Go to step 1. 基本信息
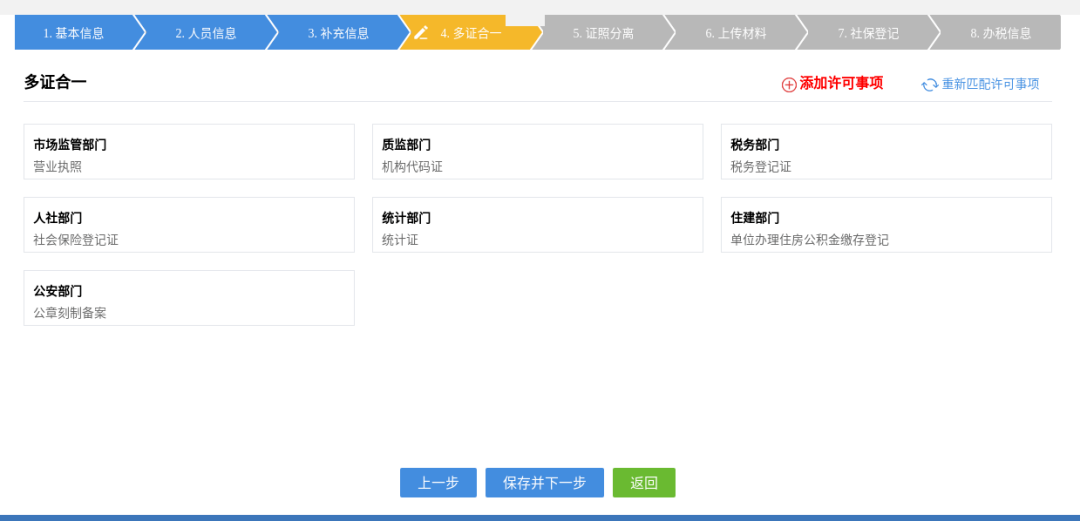 tap(74, 33)
